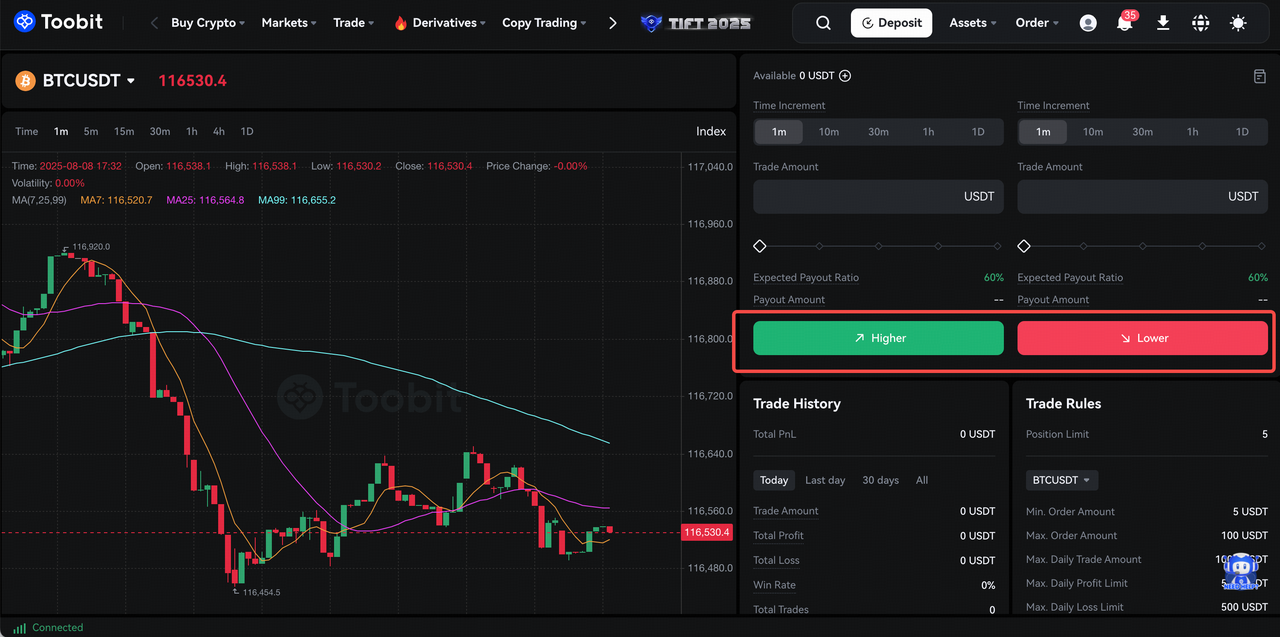Viewport: 1280px width, 637px height.
Task: Place a Lower prediction
Action: [1143, 338]
